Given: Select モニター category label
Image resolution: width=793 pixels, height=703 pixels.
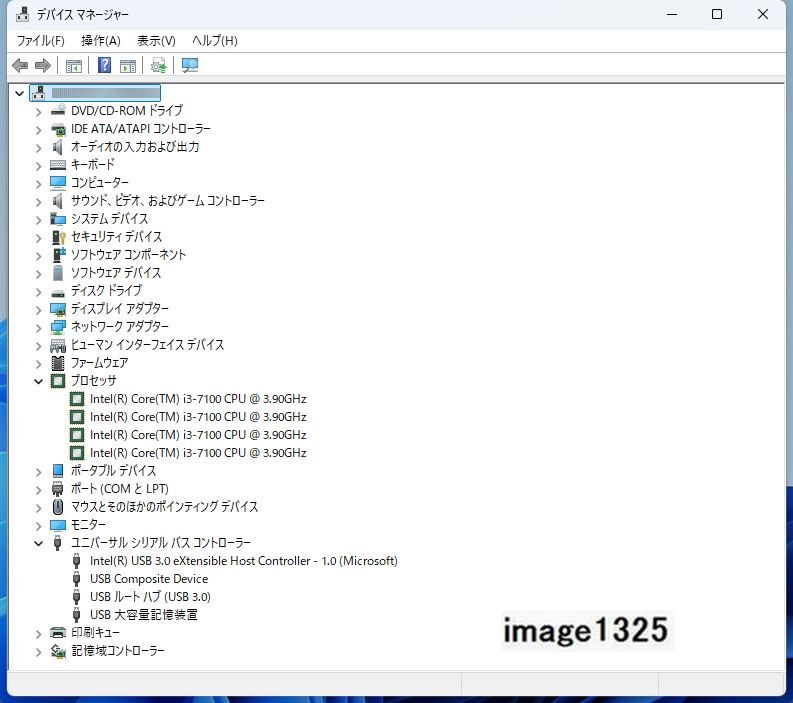Looking at the screenshot, I should coord(89,525).
